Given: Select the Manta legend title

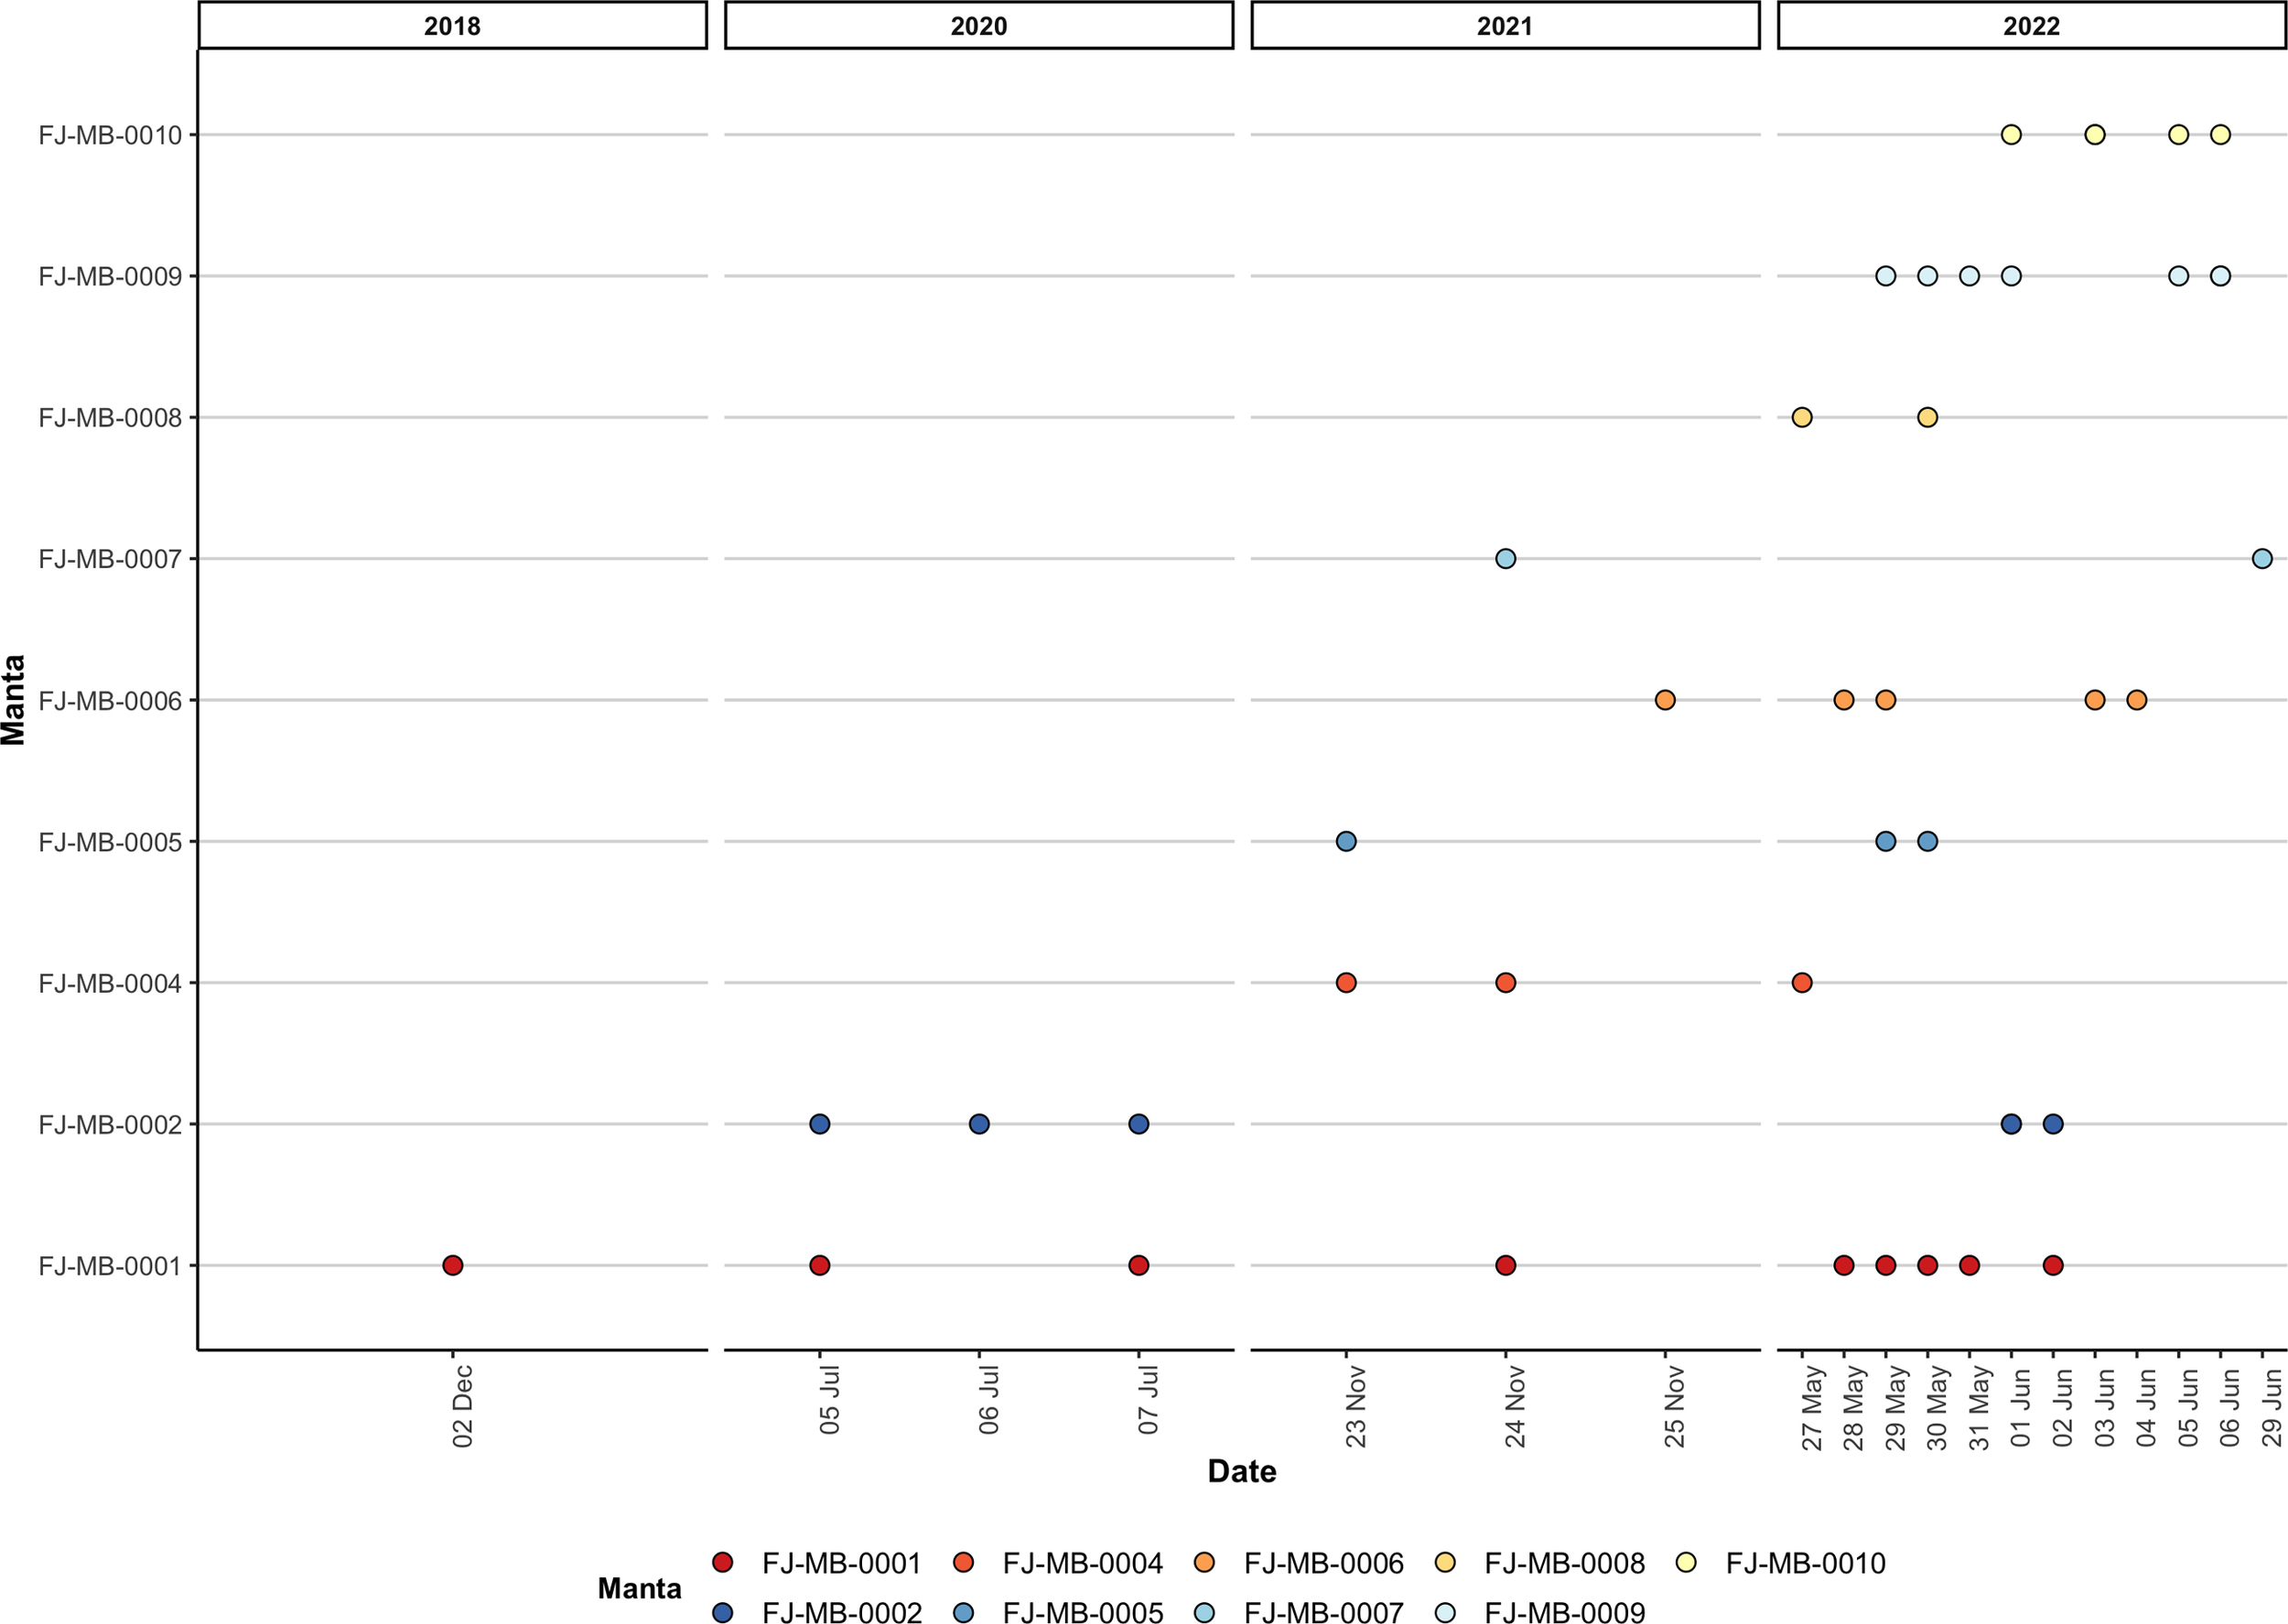Looking at the screenshot, I should coord(639,1588).
